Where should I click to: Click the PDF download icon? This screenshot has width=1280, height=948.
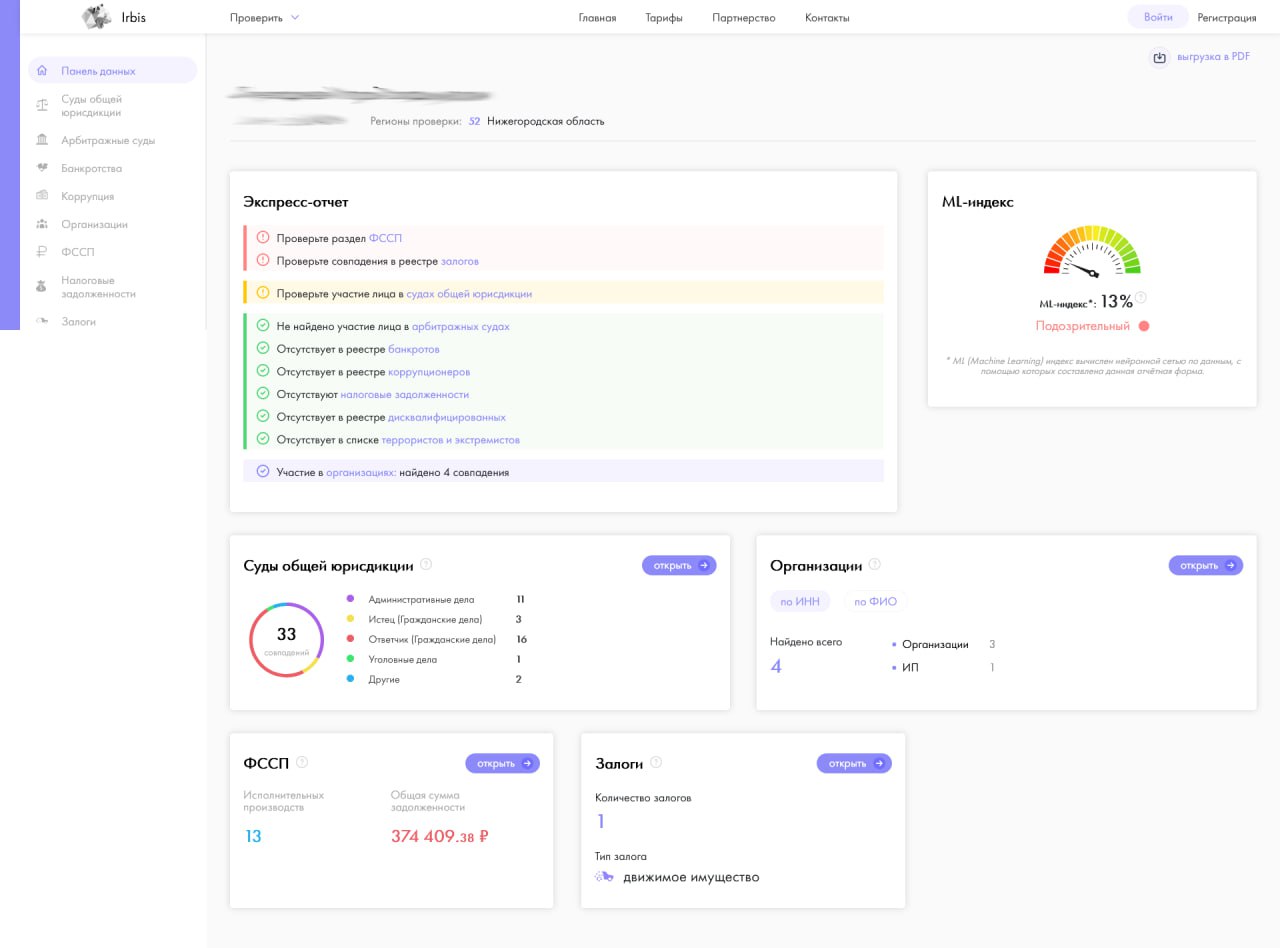pyautogui.click(x=1159, y=57)
